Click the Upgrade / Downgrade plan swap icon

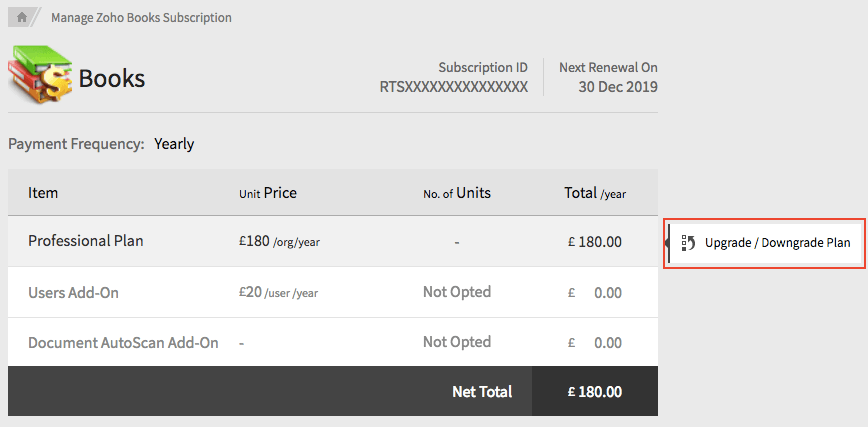pyautogui.click(x=688, y=242)
